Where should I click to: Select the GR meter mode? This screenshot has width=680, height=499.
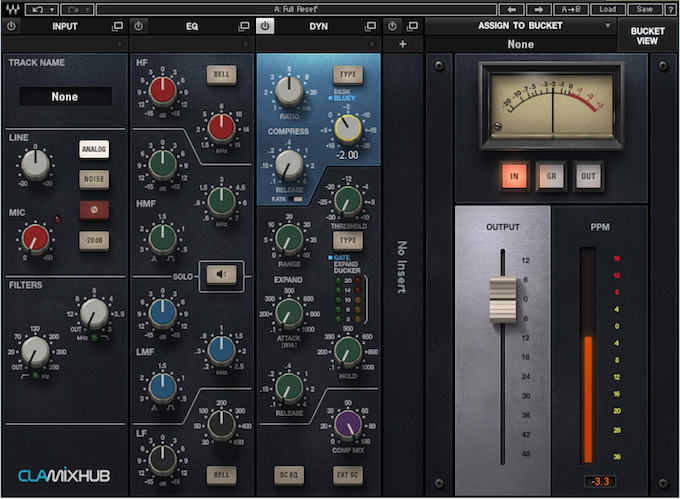pyautogui.click(x=551, y=176)
